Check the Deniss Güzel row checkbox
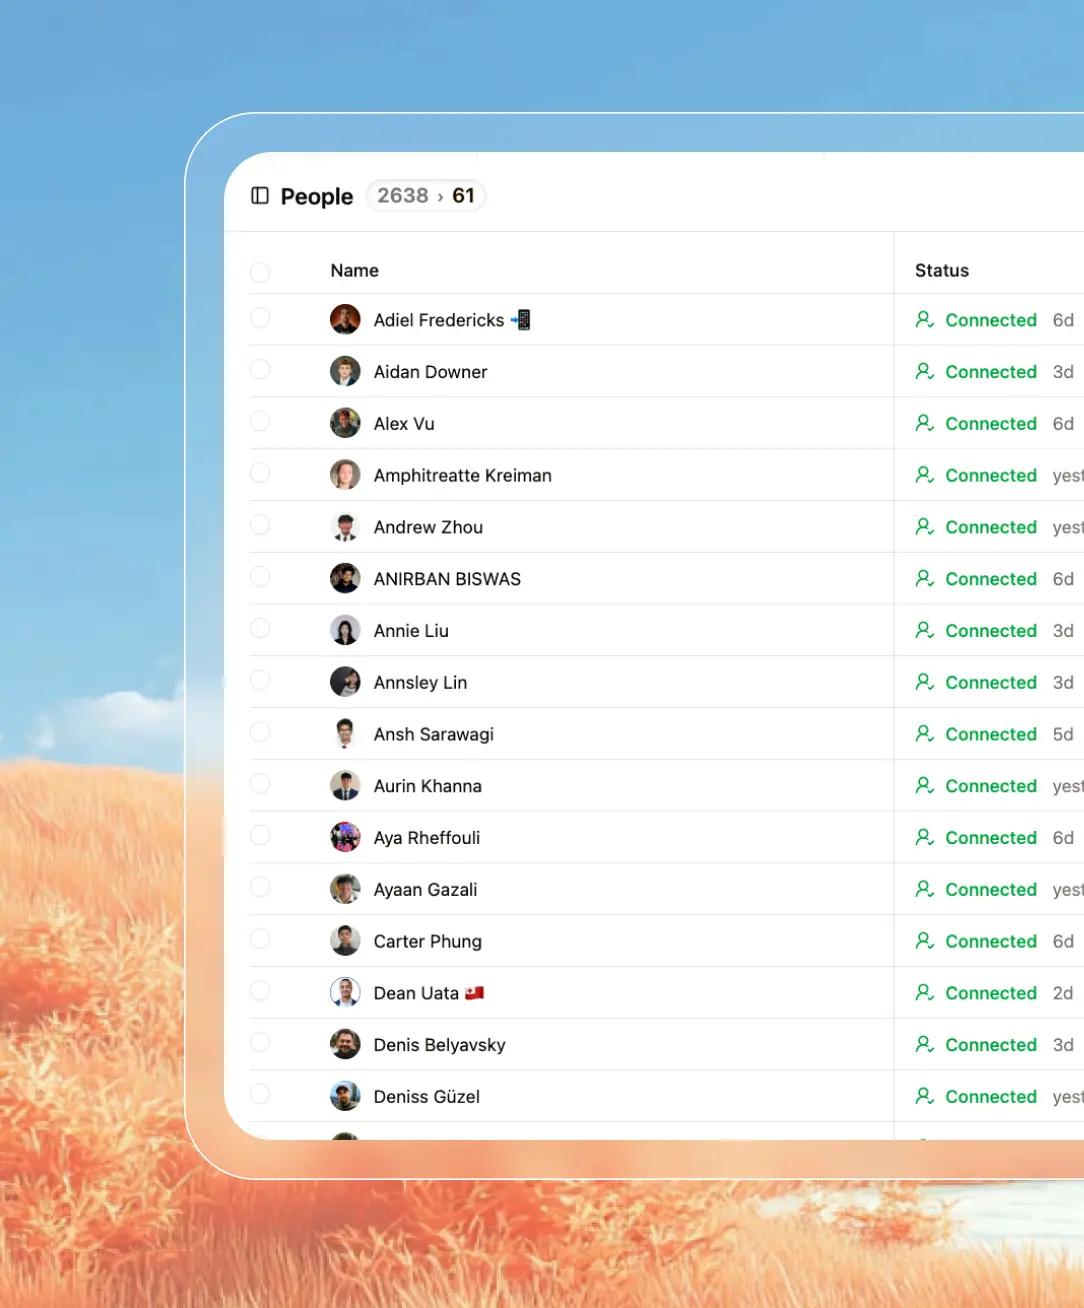This screenshot has height=1308, width=1084. pos(260,1095)
